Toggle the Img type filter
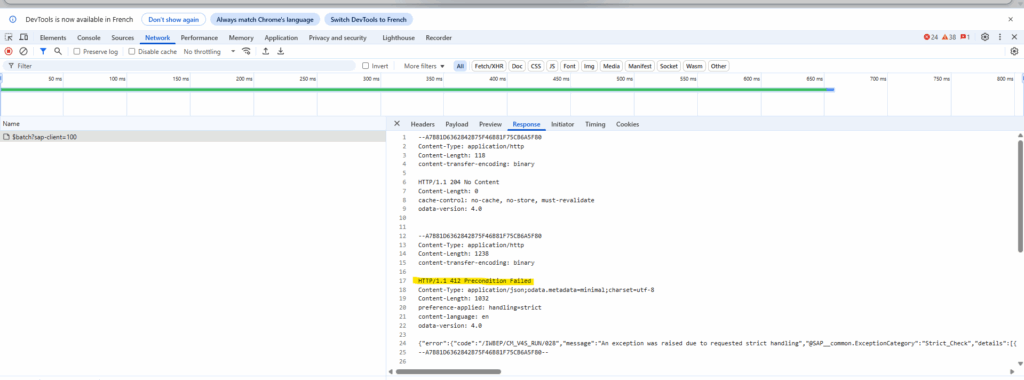This screenshot has height=380, width=1024. tap(589, 66)
